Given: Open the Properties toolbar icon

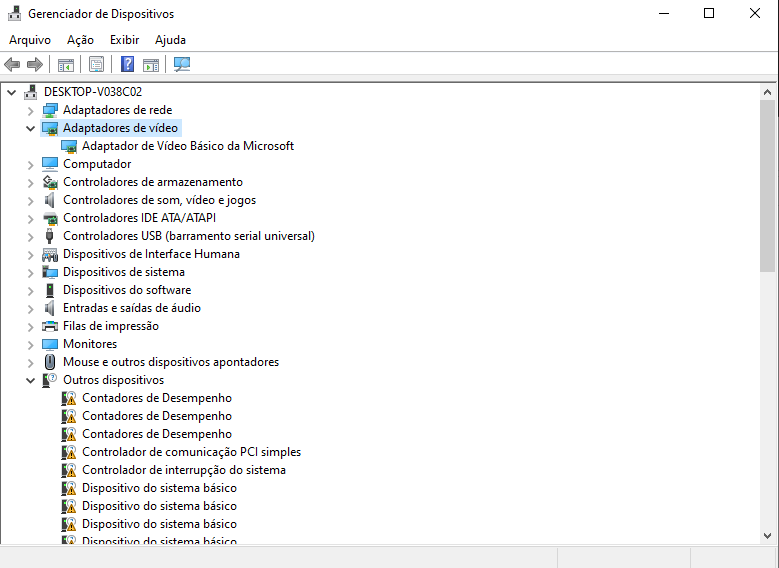Looking at the screenshot, I should click(x=96, y=64).
